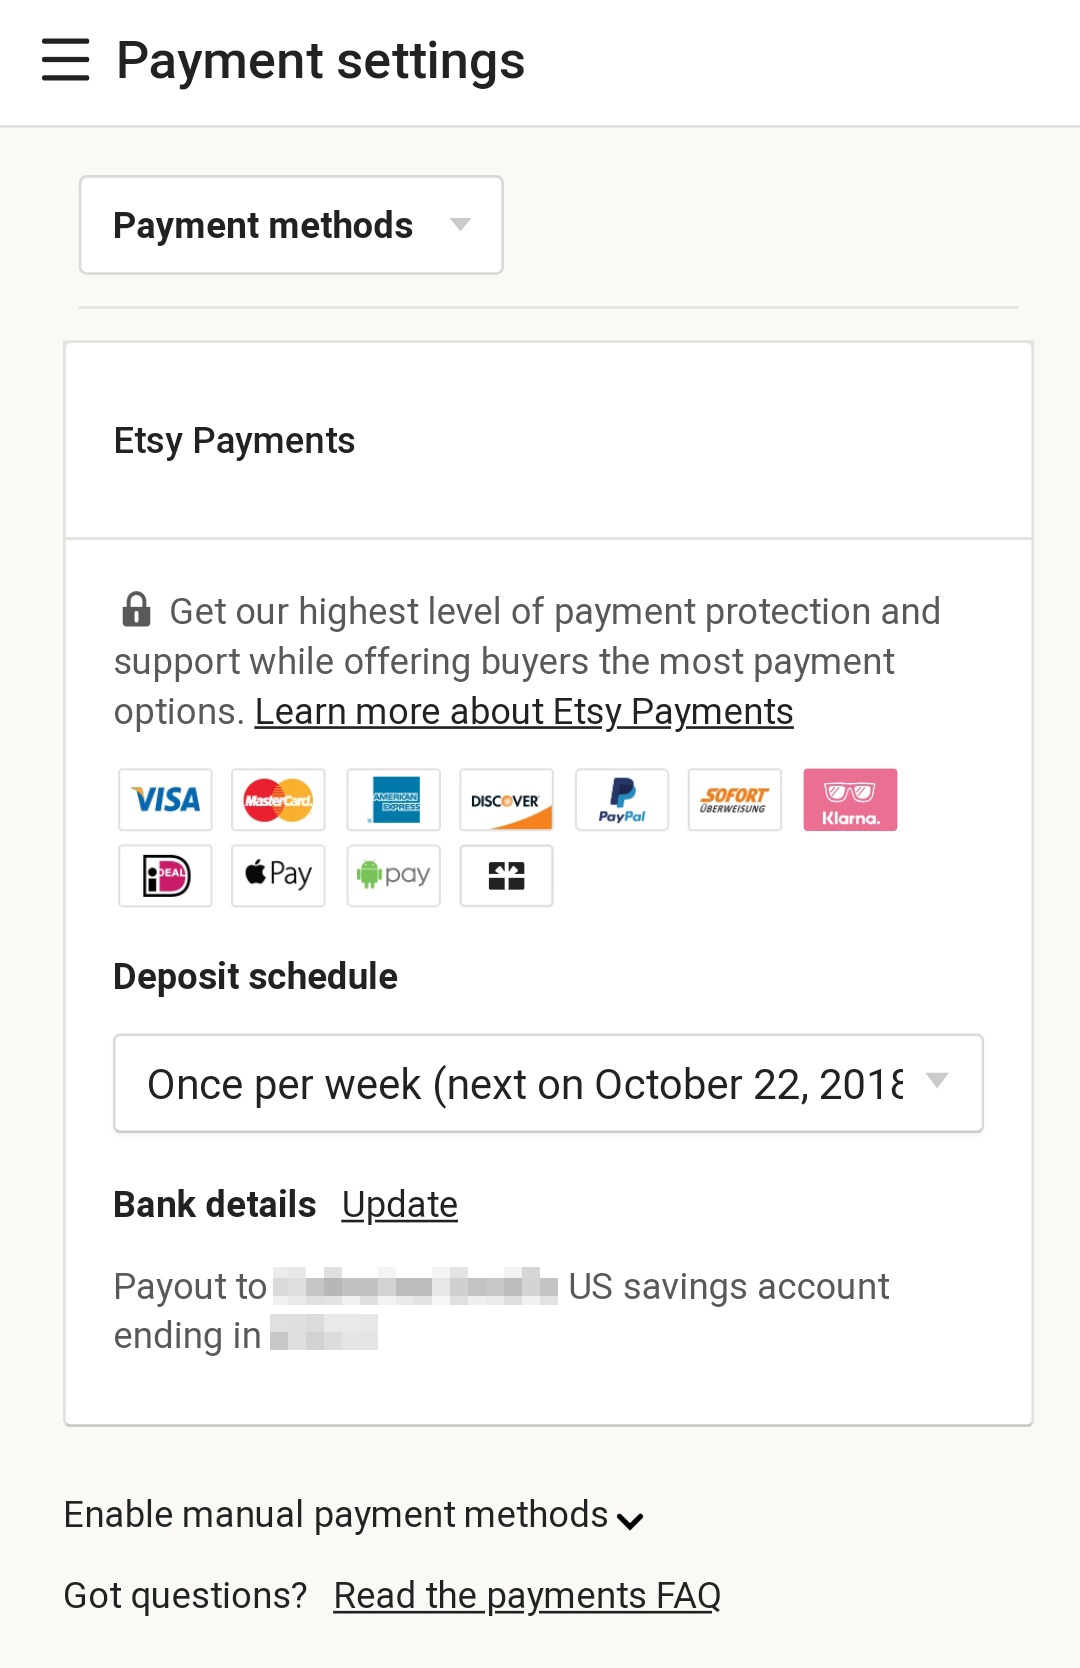This screenshot has width=1080, height=1668.
Task: Click Update next to Bank details
Action: click(x=400, y=1205)
